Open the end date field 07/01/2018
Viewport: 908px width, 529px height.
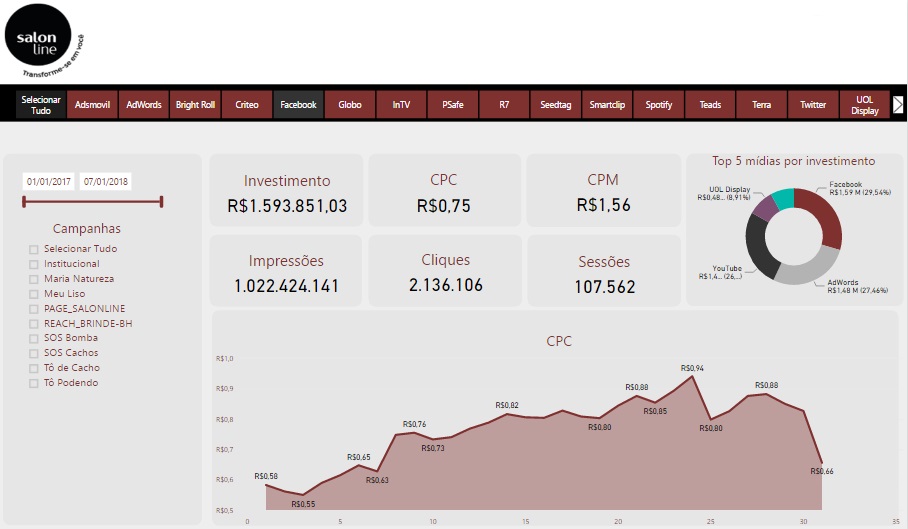105,182
